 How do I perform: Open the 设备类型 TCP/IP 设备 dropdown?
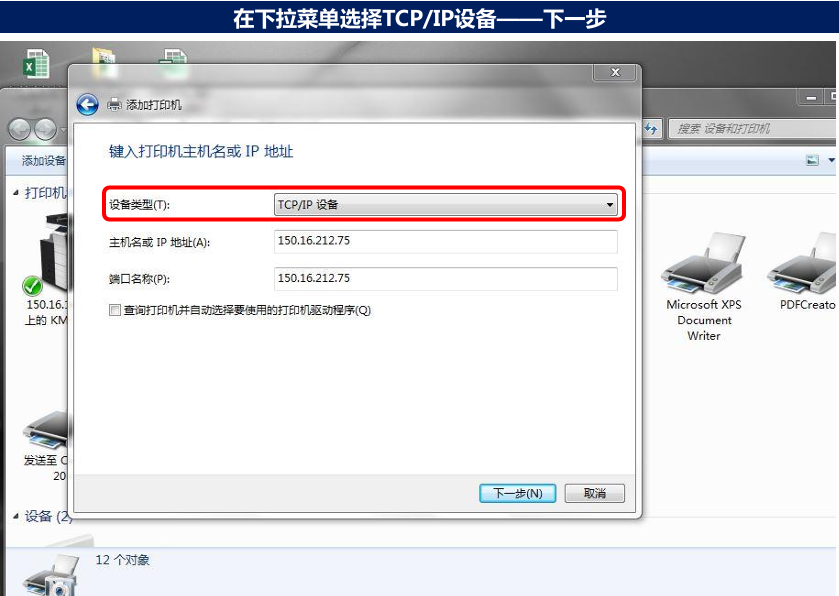[445, 204]
